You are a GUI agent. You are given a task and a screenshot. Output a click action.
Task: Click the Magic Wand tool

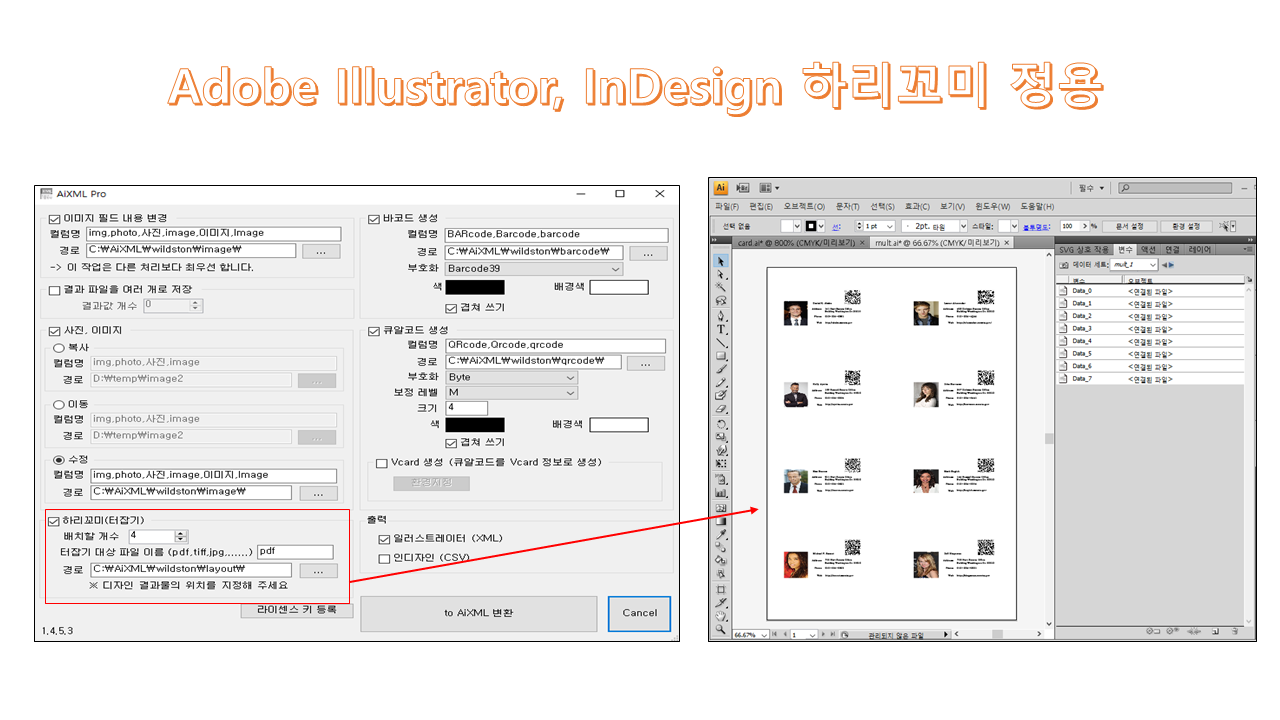pyautogui.click(x=721, y=288)
